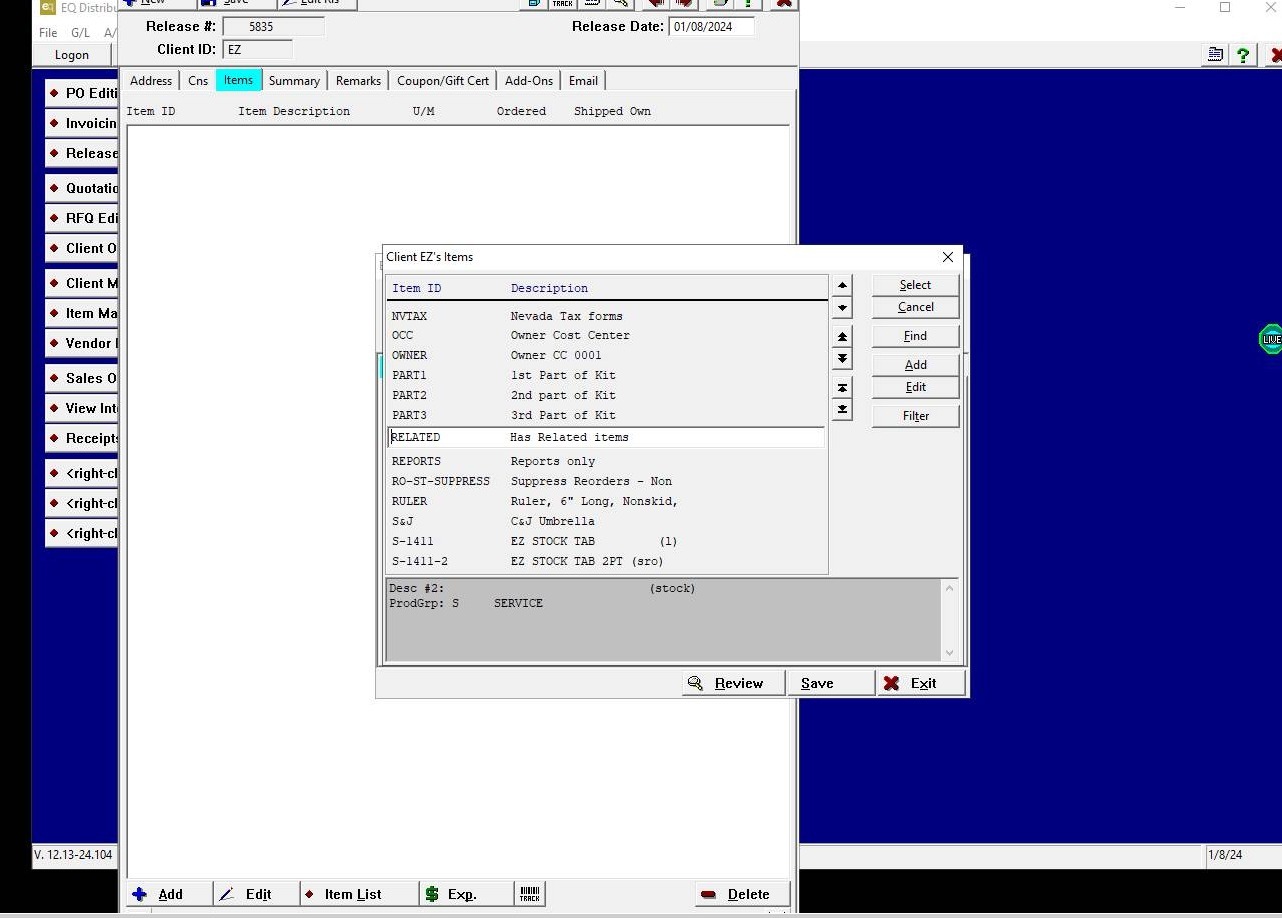Click Add in the Client EZ's Items dialog

point(915,365)
